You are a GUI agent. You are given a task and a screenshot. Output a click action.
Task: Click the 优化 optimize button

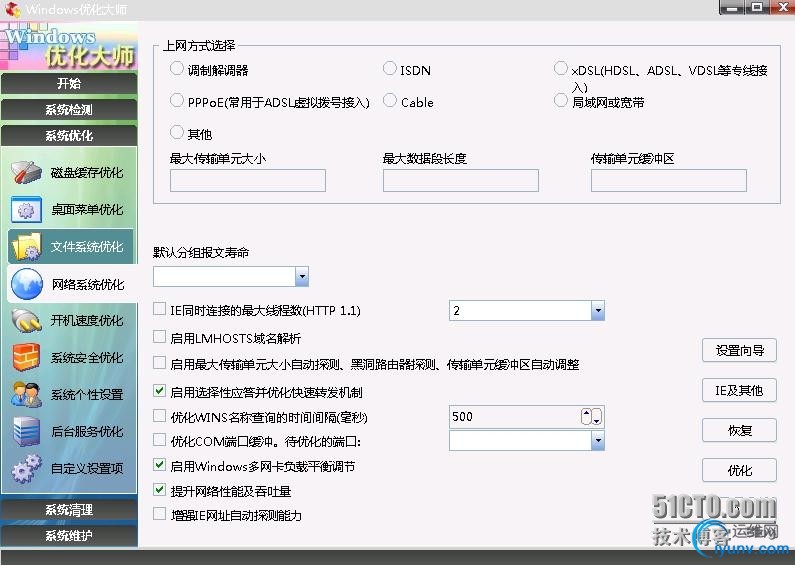739,471
